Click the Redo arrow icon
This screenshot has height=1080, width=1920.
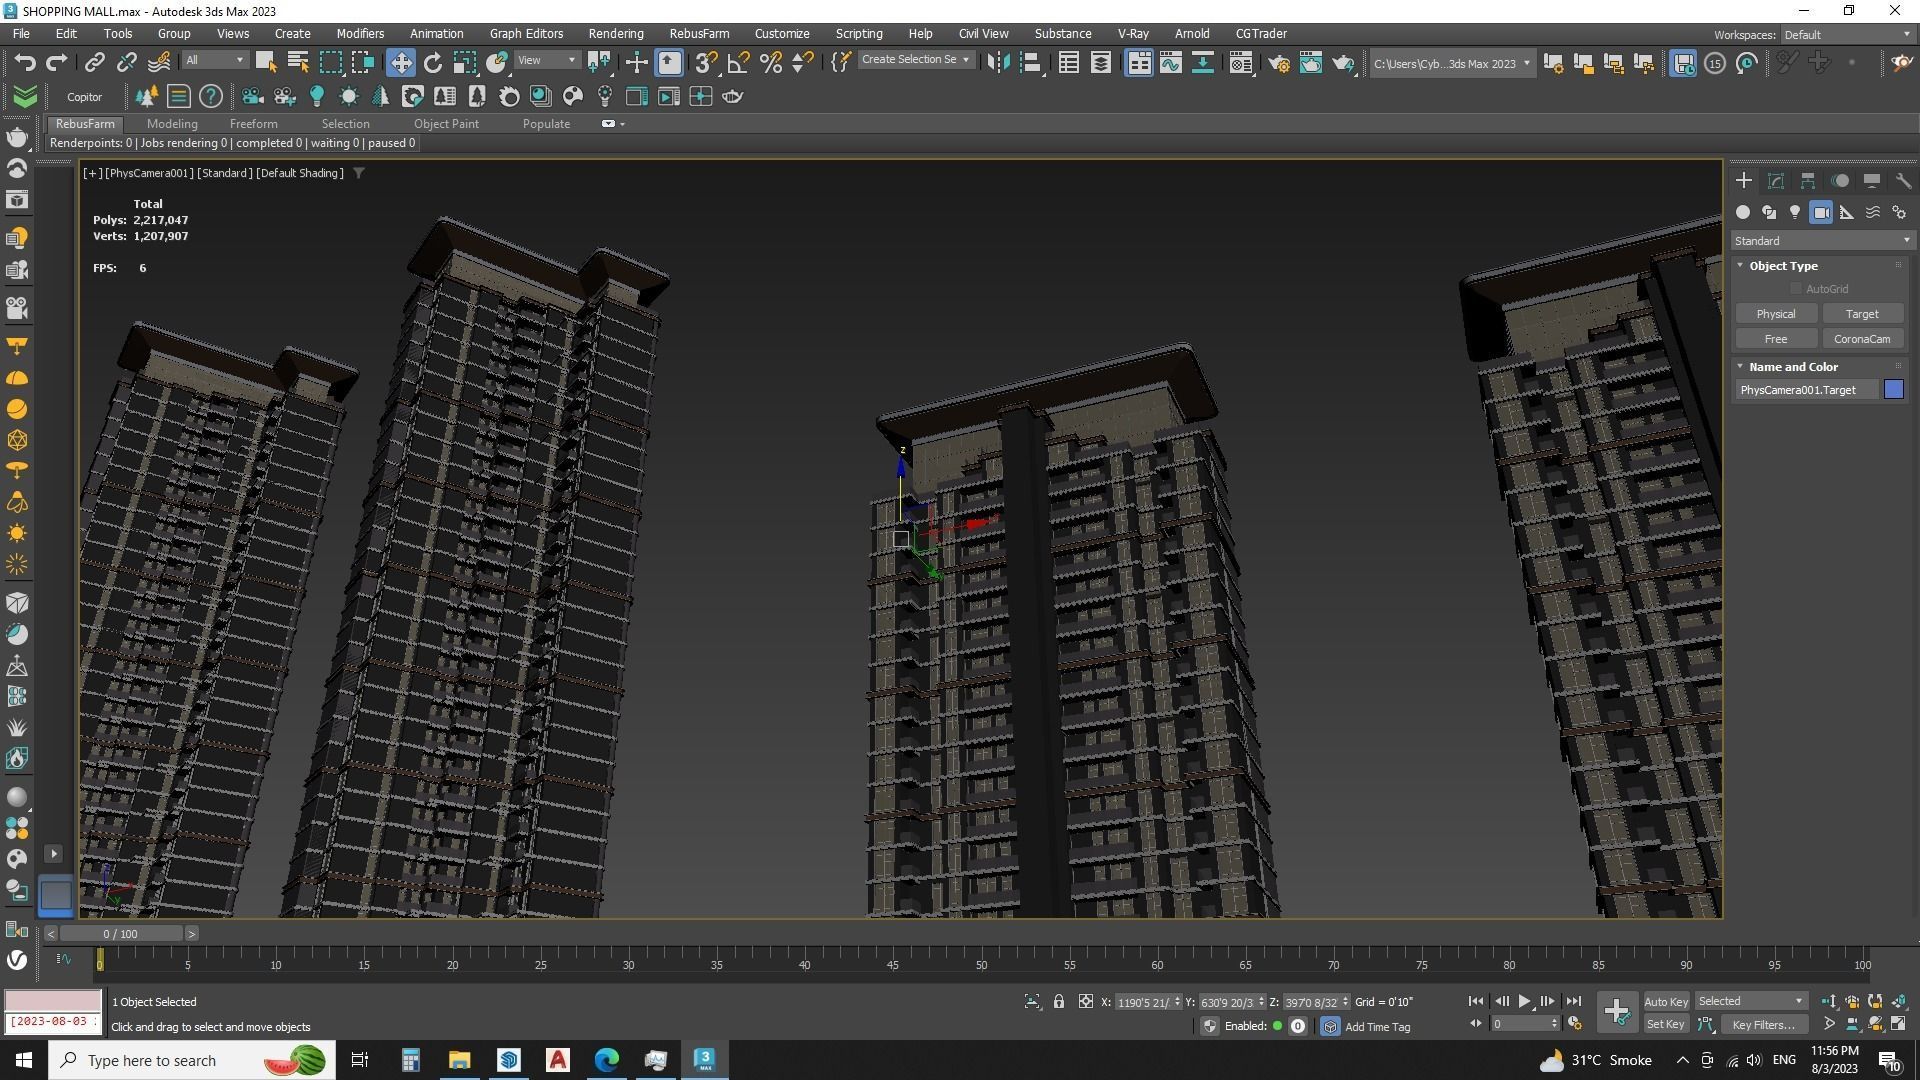coord(57,63)
